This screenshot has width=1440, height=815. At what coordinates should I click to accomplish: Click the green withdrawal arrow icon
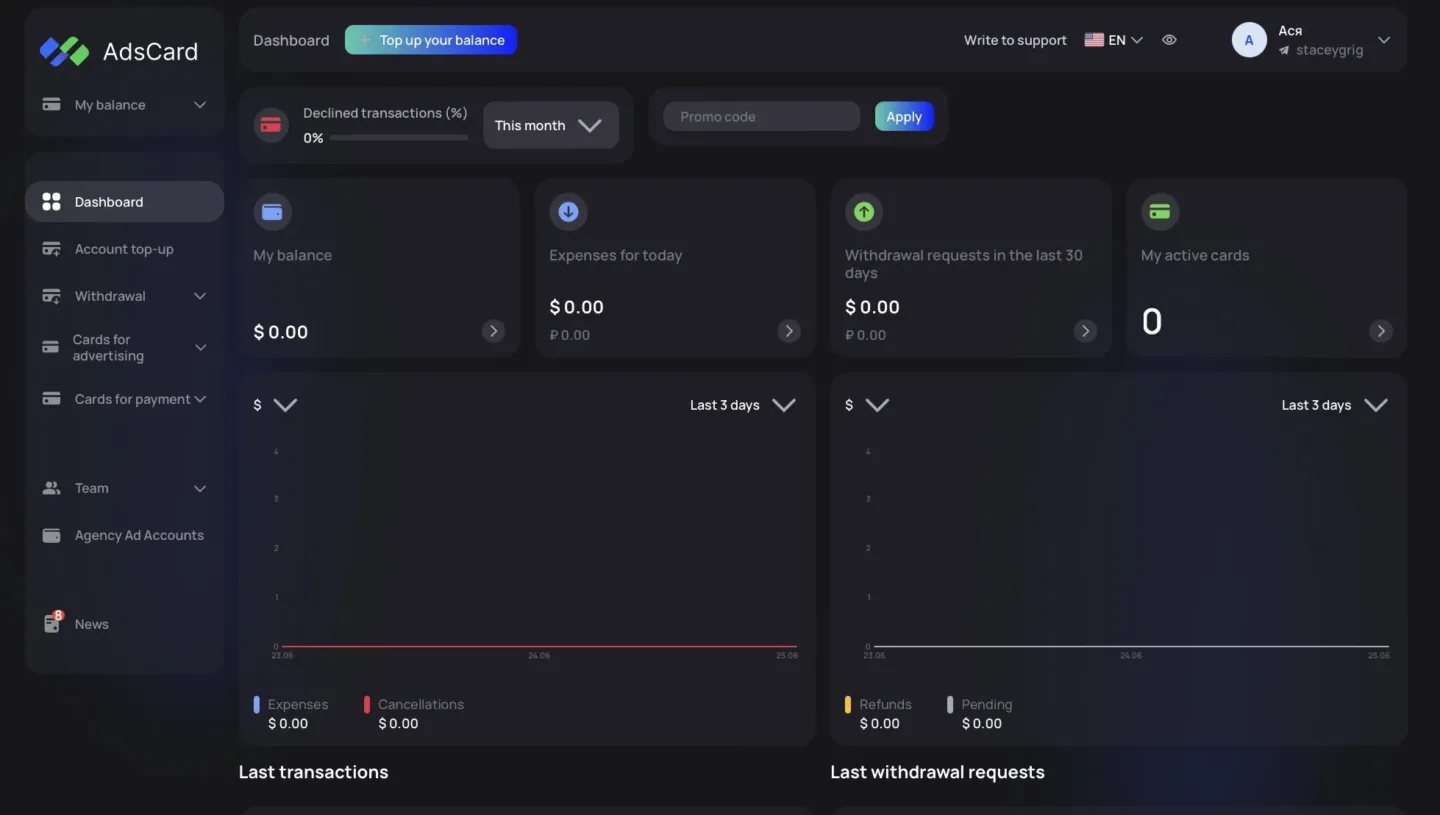[x=864, y=211]
